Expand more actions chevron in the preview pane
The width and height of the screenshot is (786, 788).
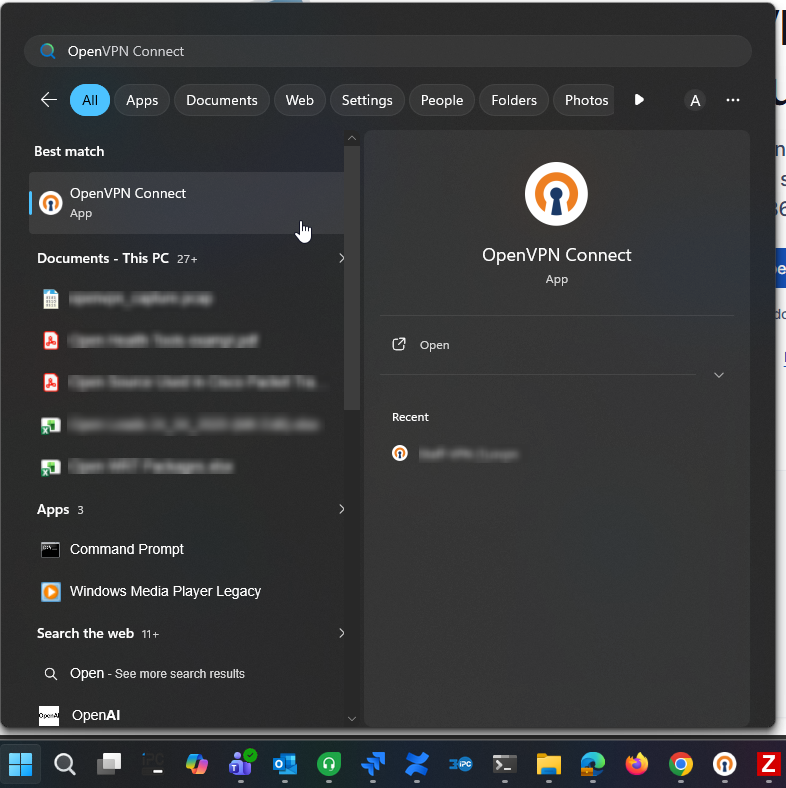point(719,375)
